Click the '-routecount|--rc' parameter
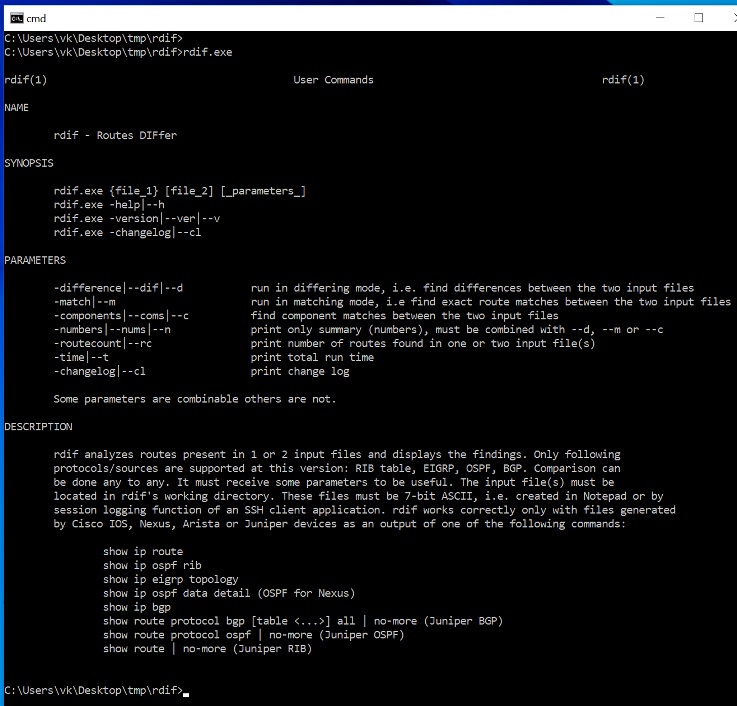Screen dimensions: 737x706 [x=102, y=343]
